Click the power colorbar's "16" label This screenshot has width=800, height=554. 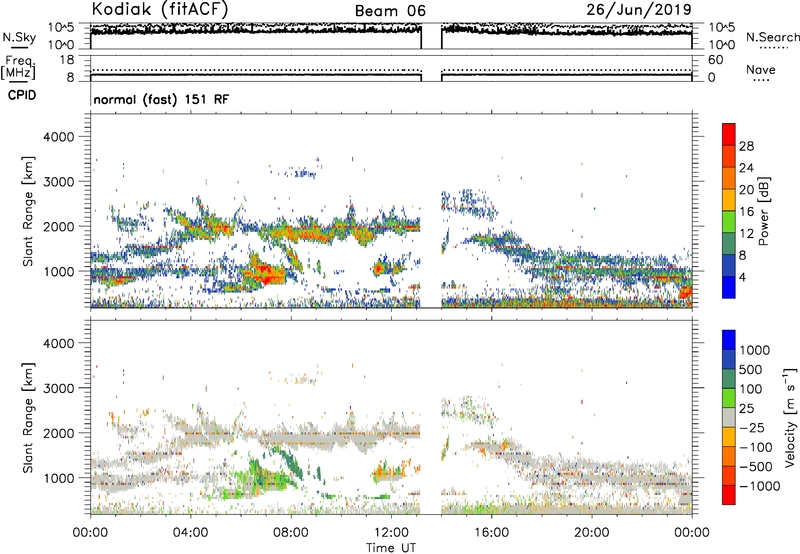(746, 212)
